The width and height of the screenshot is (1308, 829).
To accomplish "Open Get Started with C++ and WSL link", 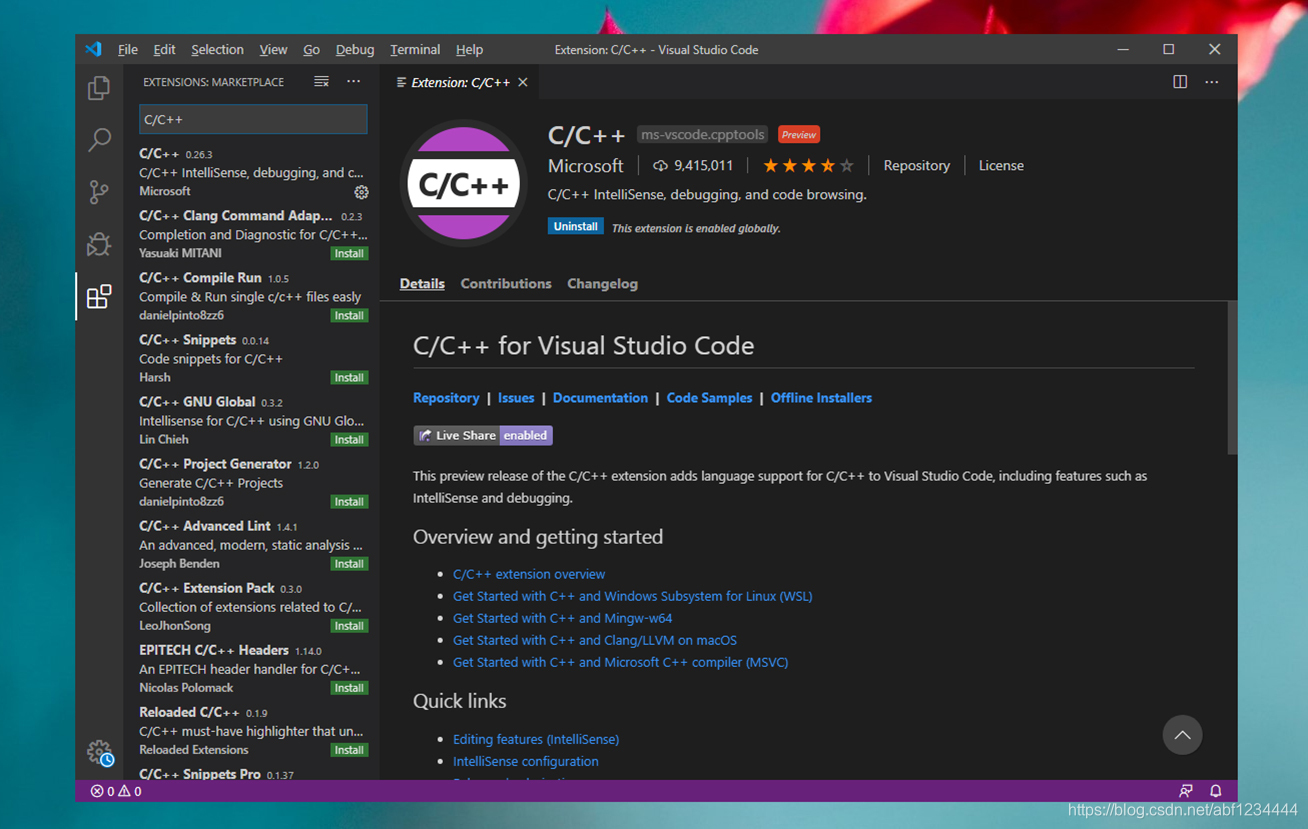I will tap(633, 596).
